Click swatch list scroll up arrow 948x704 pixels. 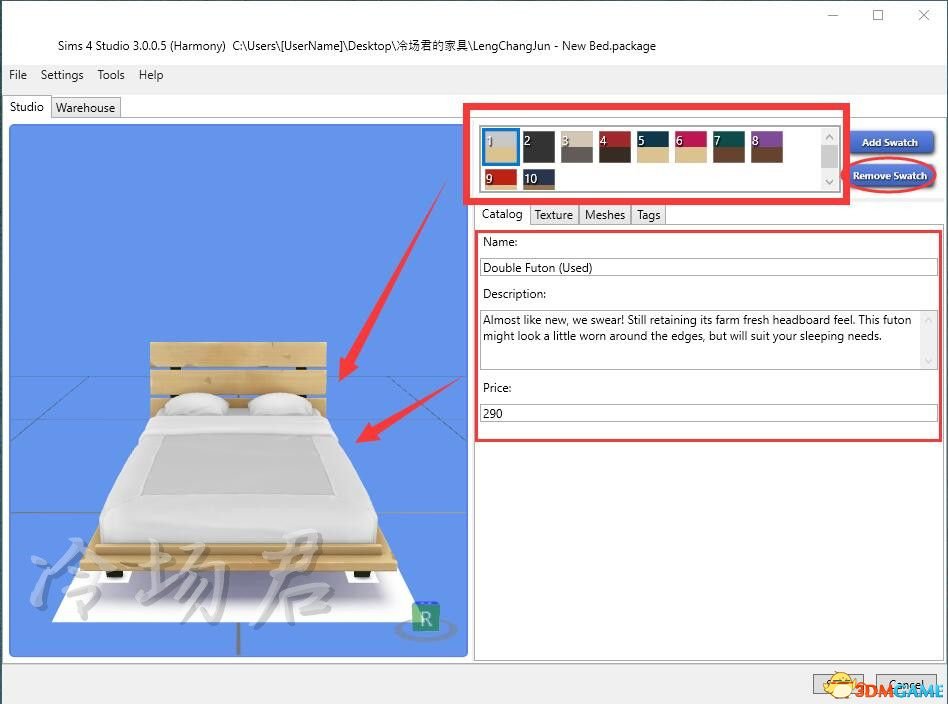pos(829,137)
